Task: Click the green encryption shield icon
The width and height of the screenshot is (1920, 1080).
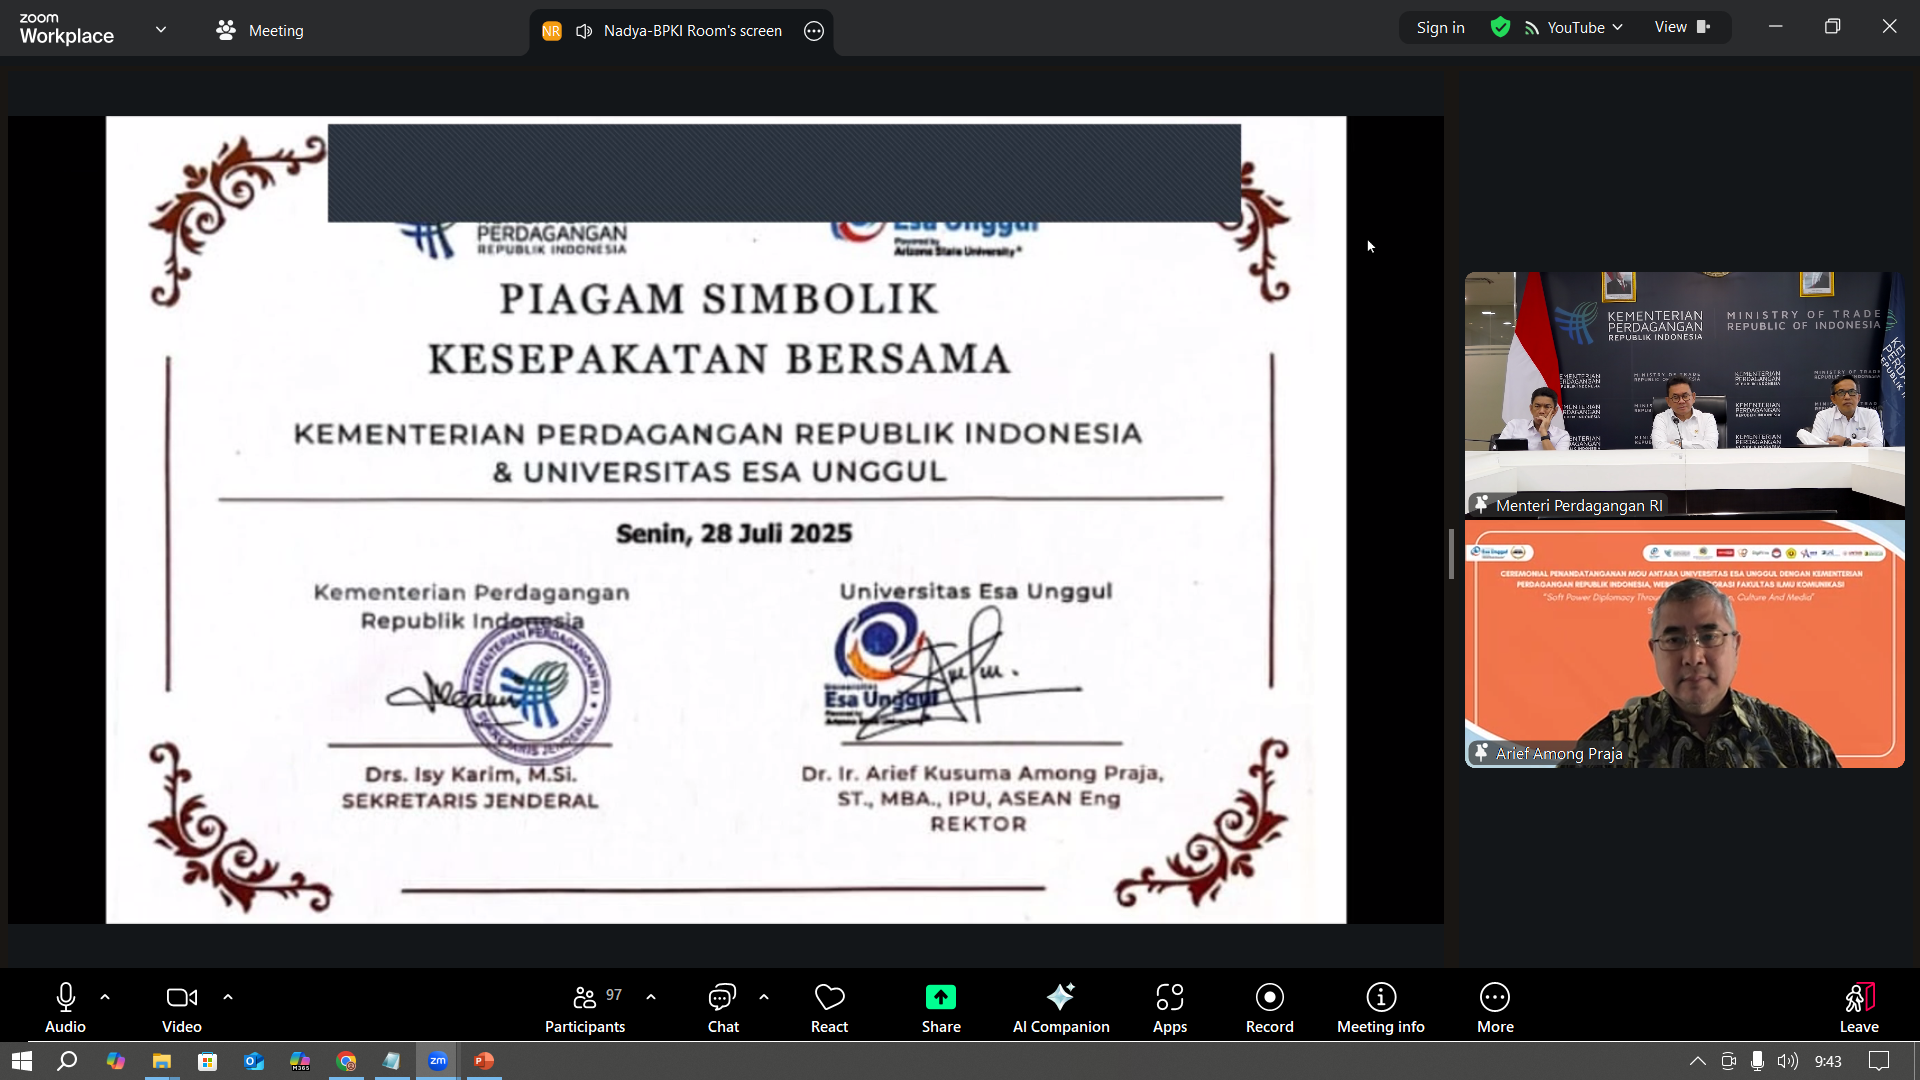Action: coord(1500,27)
